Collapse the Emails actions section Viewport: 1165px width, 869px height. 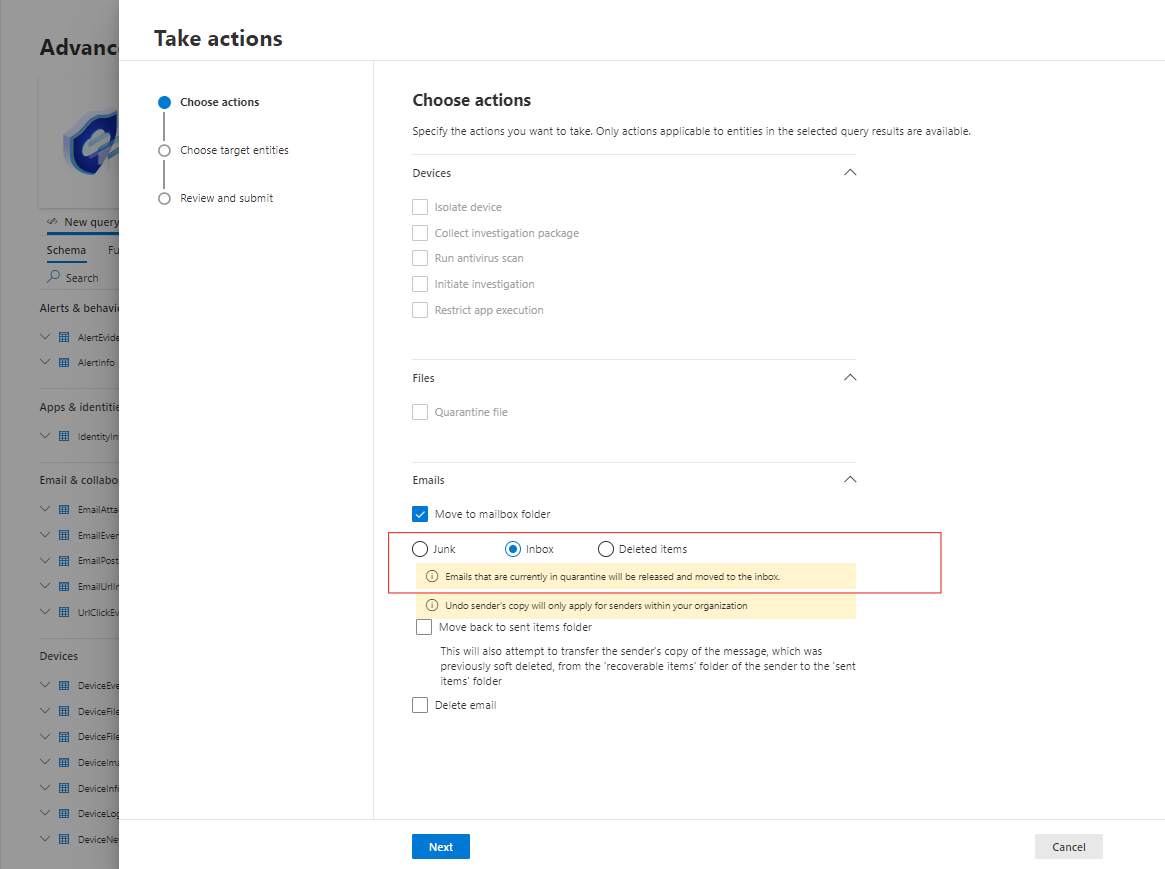point(850,479)
